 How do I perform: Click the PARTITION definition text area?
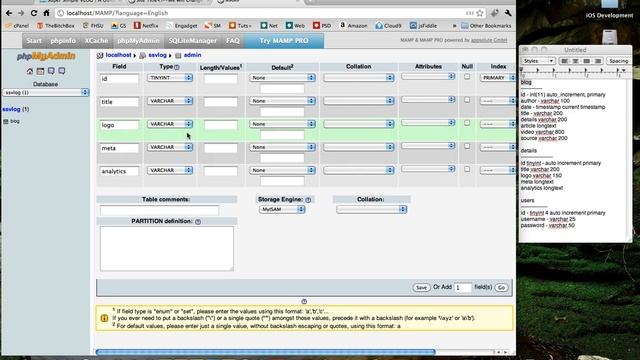(x=167, y=249)
